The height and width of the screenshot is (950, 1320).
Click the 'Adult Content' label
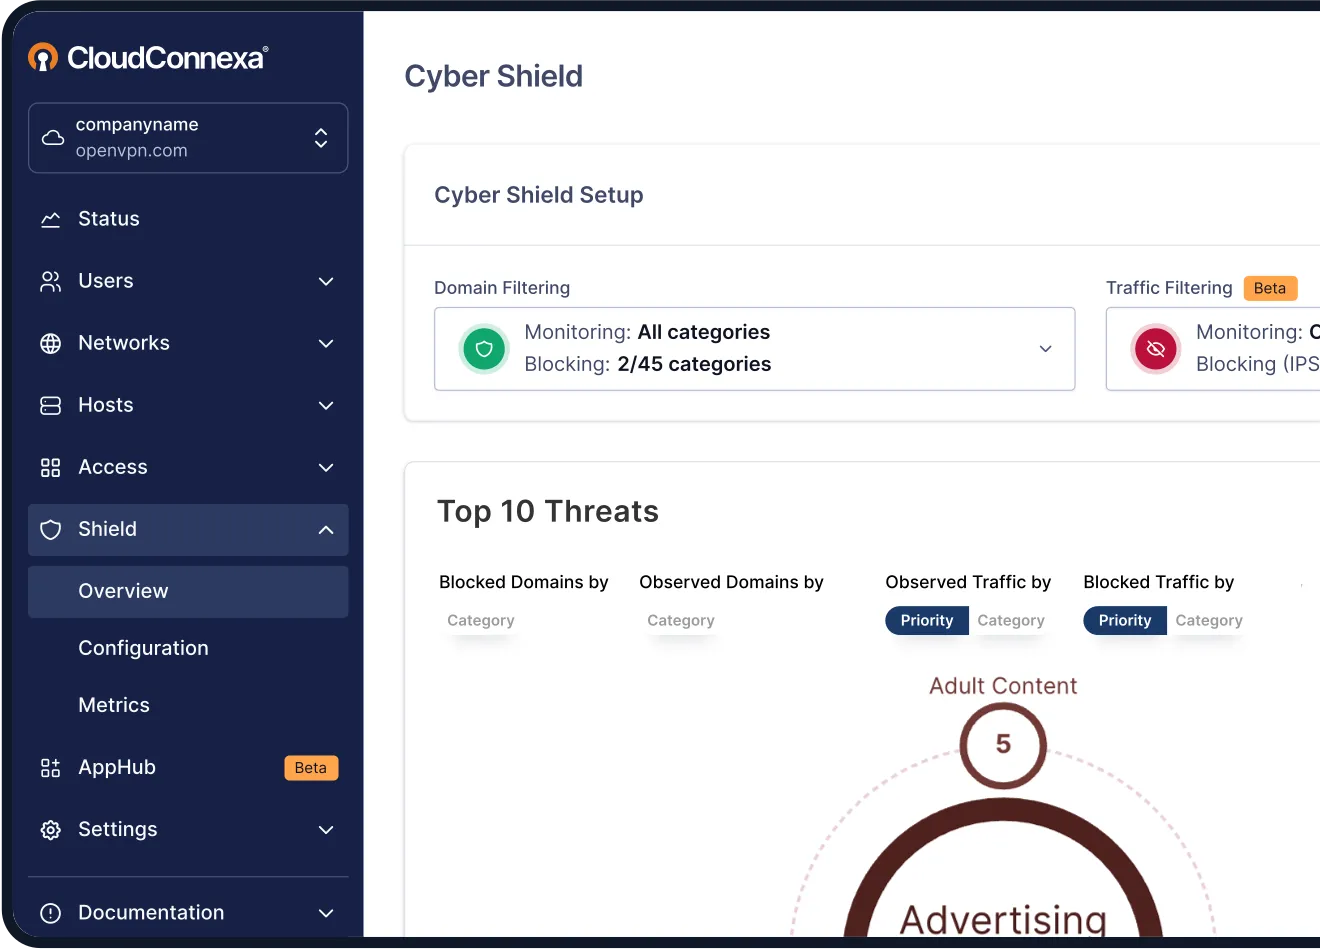(1003, 686)
